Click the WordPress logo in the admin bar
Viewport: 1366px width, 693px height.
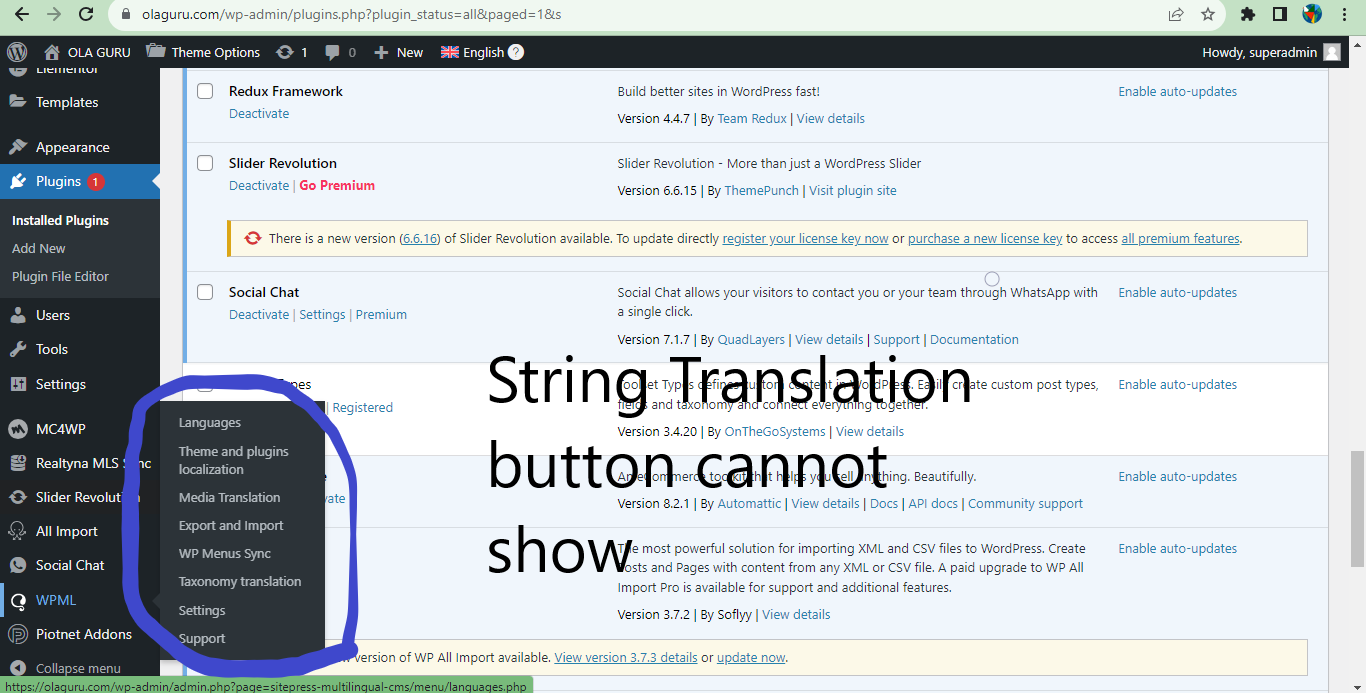click(x=16, y=52)
